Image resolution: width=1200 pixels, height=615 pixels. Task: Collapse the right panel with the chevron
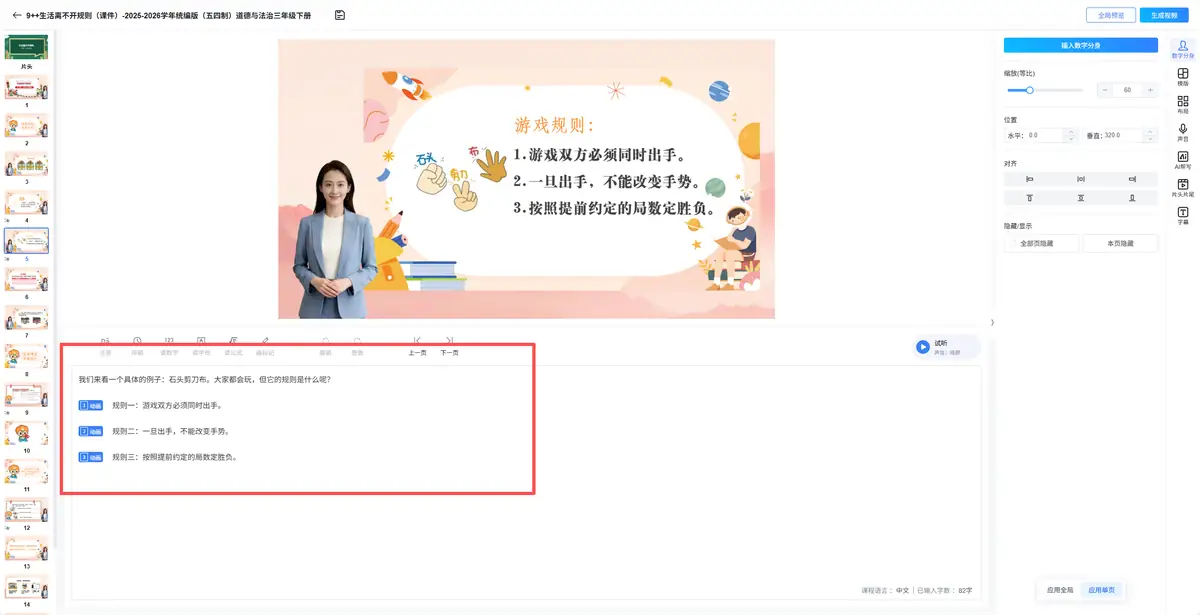coord(992,322)
